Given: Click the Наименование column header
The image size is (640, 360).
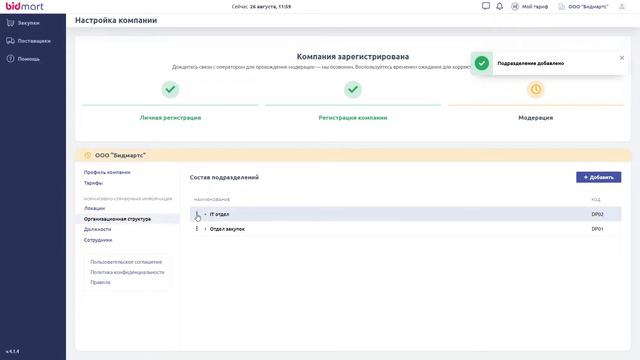Looking at the screenshot, I should point(212,200).
